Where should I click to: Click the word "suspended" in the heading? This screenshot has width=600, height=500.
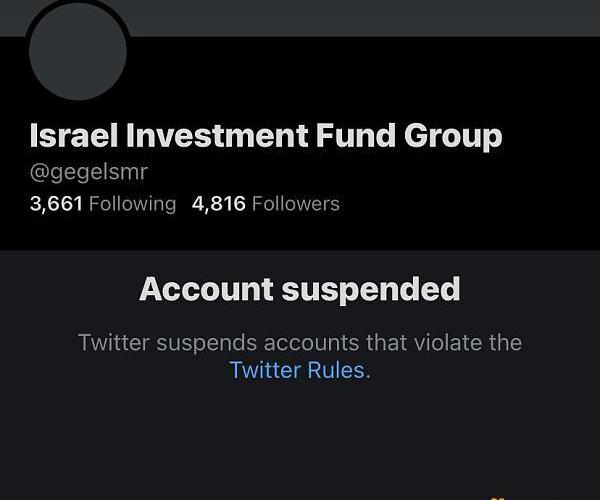(x=371, y=289)
